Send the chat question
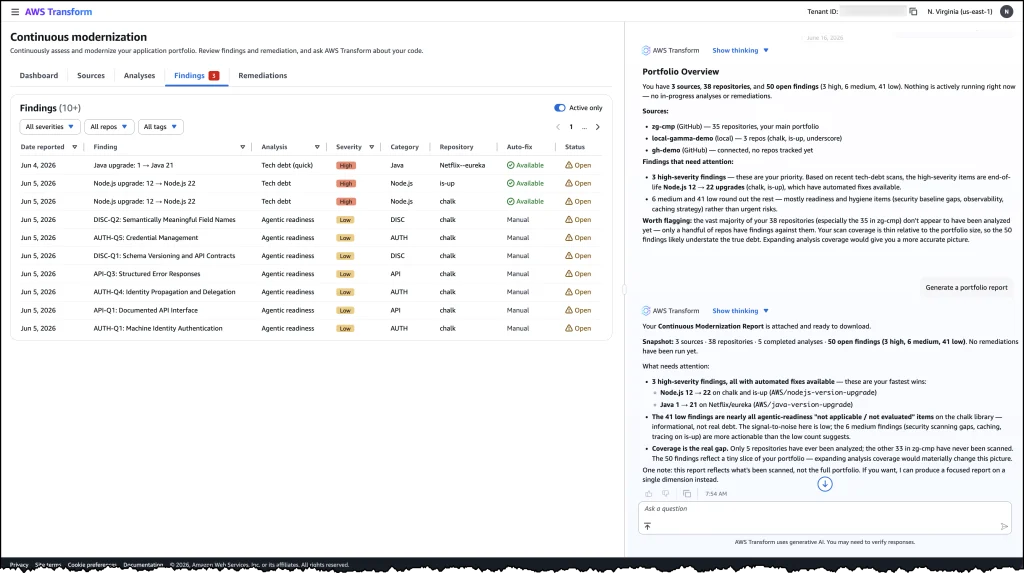The image size is (1024, 573). coord(1004,526)
